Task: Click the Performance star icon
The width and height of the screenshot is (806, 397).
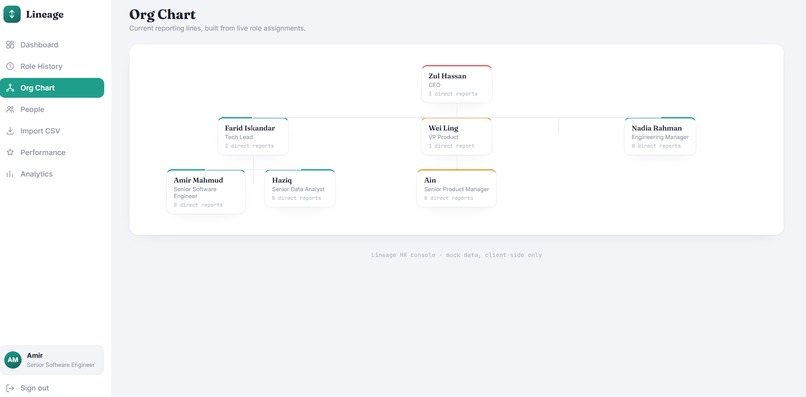Action: [10, 153]
